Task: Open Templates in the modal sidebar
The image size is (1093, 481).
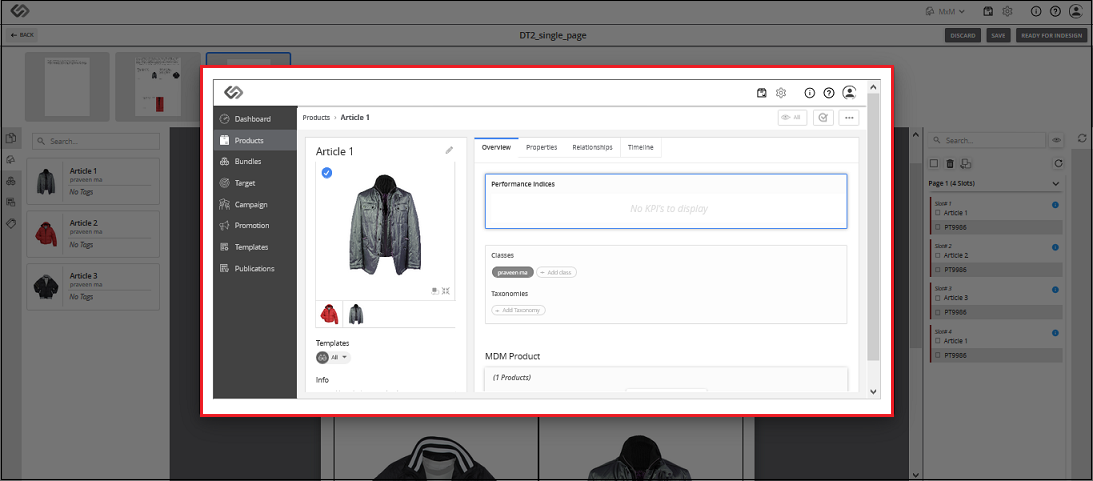Action: [x=254, y=247]
